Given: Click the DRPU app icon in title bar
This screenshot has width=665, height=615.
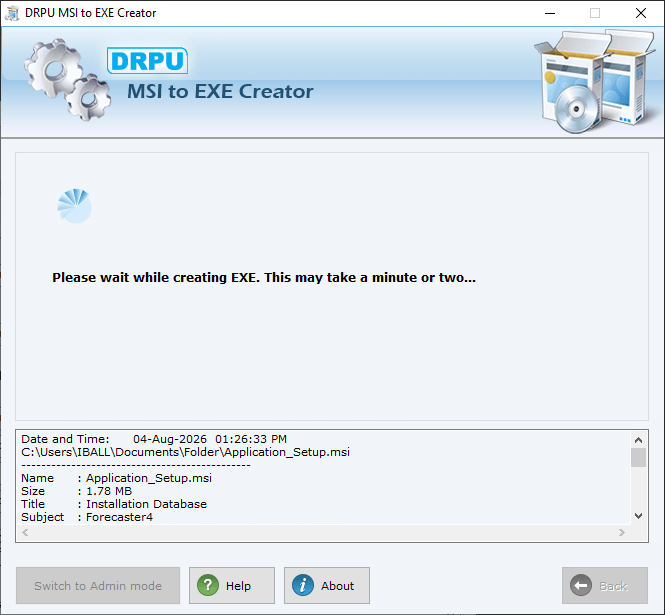Looking at the screenshot, I should pos(12,13).
